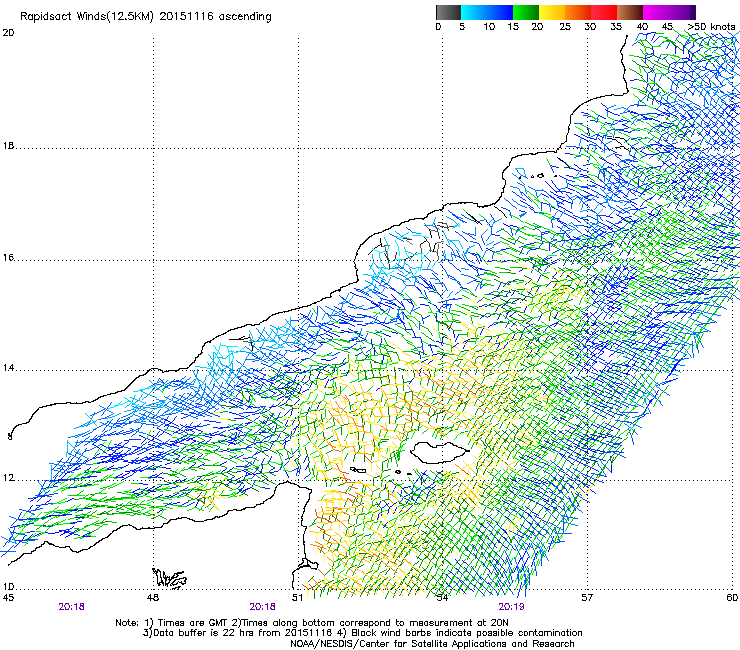The width and height of the screenshot is (740, 650).
Task: Click the brown 35–40 knots legend swatch
Action: pyautogui.click(x=630, y=12)
